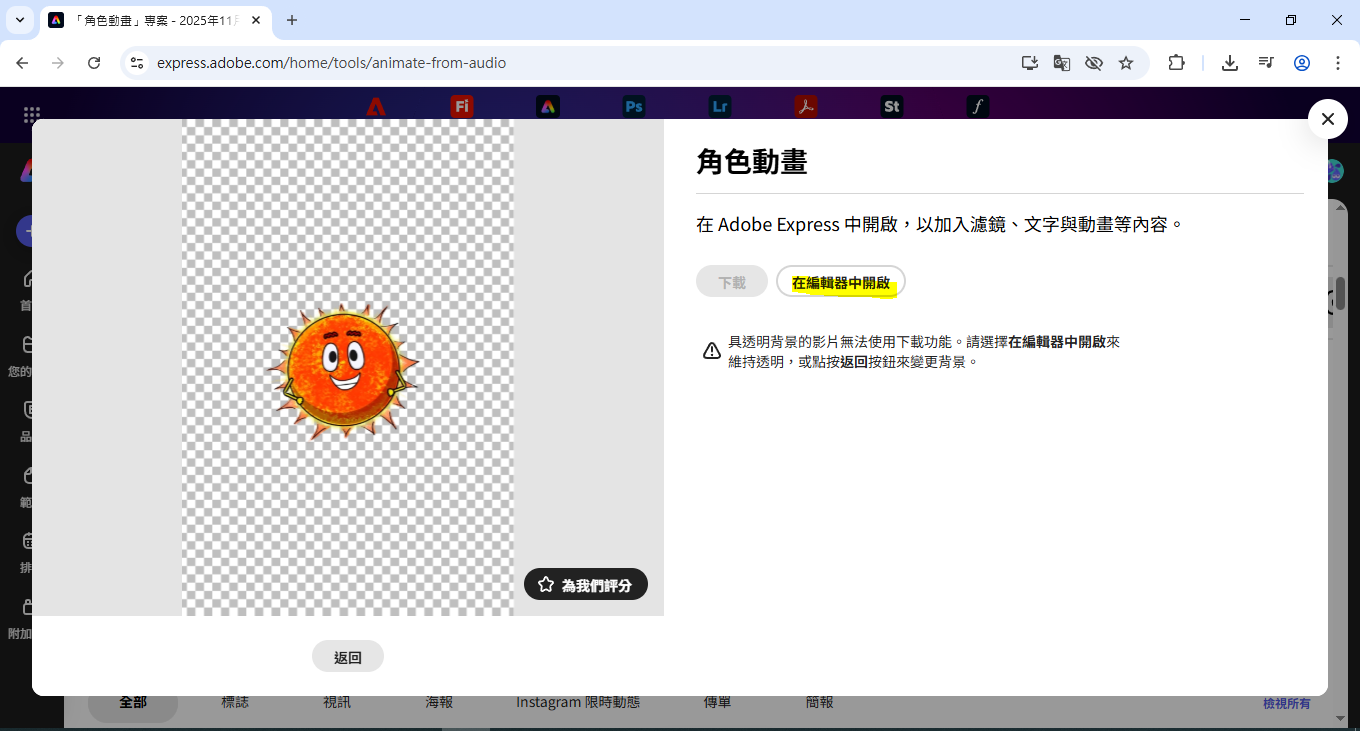The width and height of the screenshot is (1360, 731).
Task: Click the 為我們評分 star rating button
Action: [586, 585]
